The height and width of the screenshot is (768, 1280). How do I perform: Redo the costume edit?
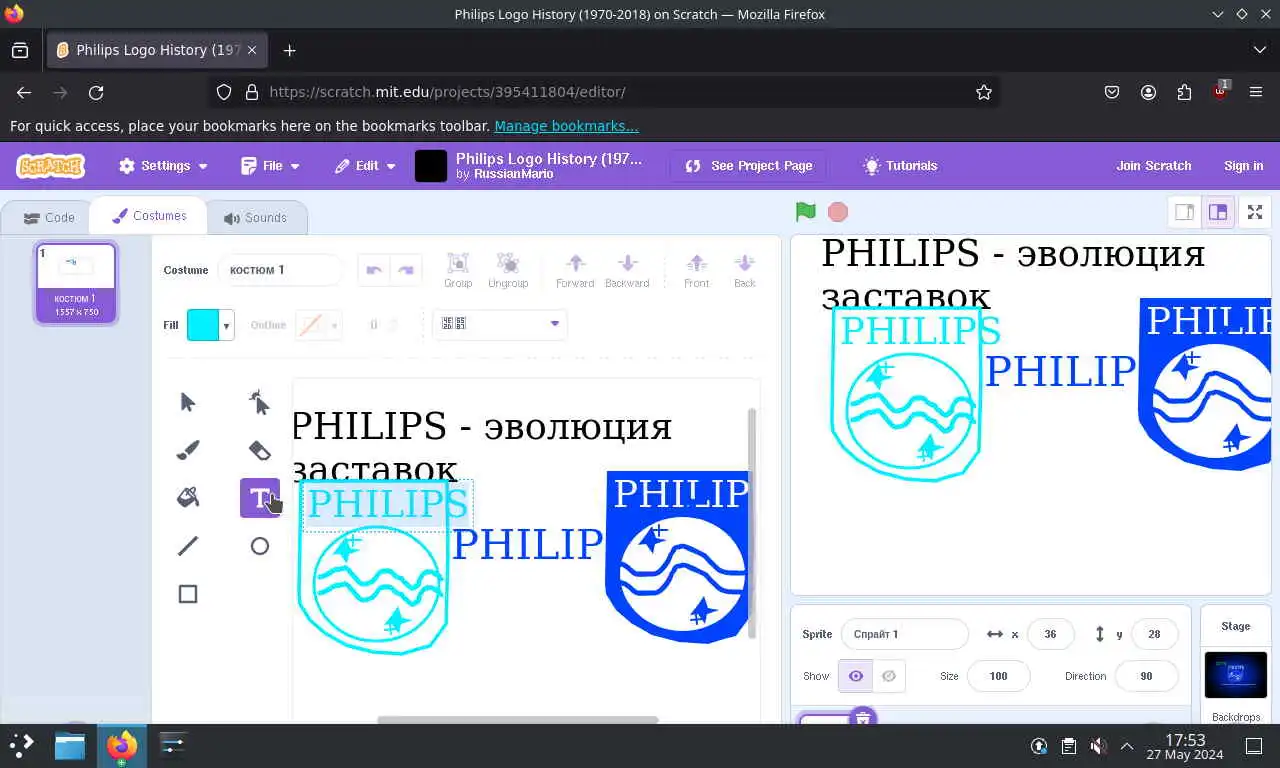pyautogui.click(x=406, y=270)
